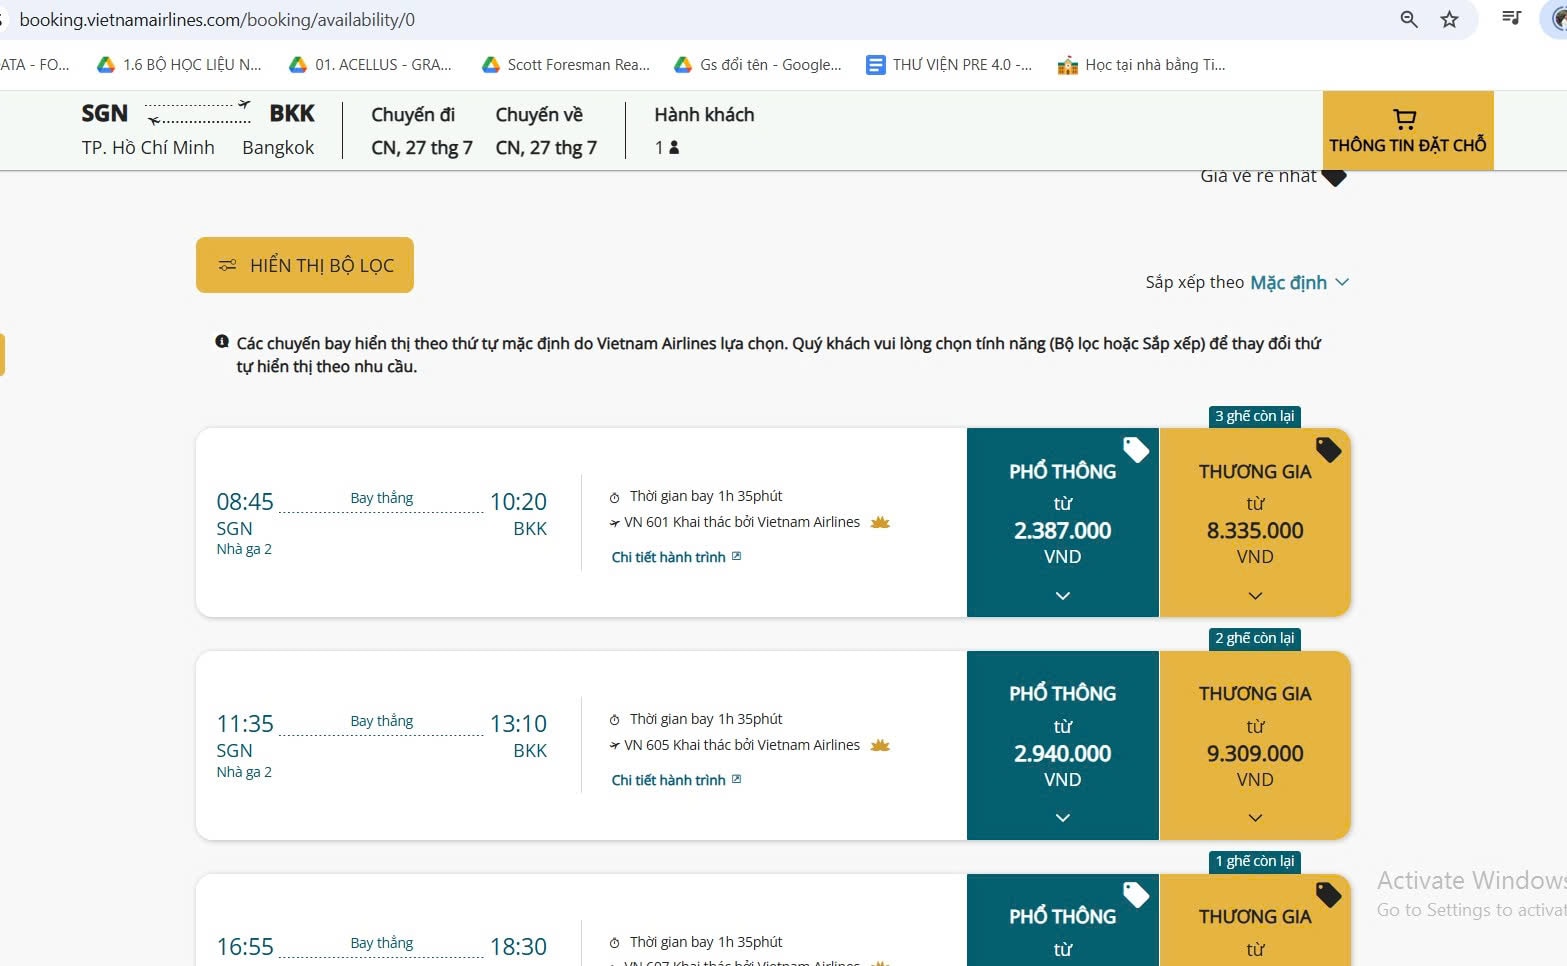The image size is (1567, 966).
Task: Click price tag on 16:55 THƯƠNG GIA card
Action: [x=1328, y=895]
